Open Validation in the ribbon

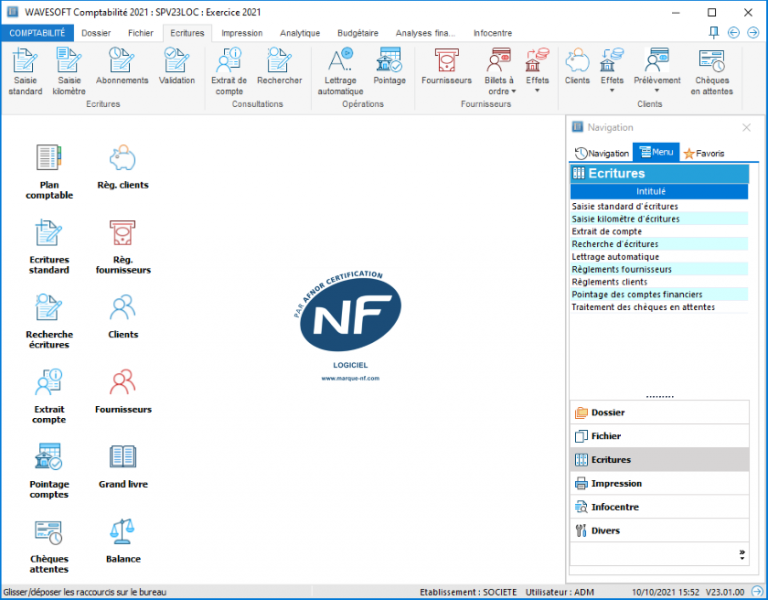coord(177,67)
